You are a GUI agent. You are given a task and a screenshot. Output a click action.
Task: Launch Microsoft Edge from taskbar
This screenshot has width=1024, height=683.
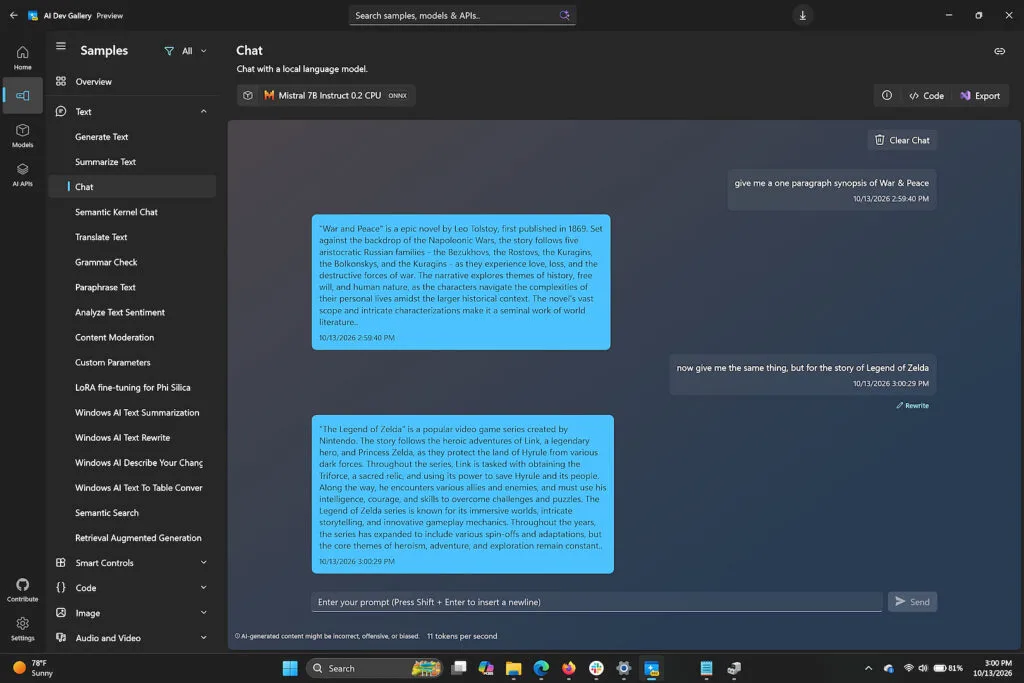coord(541,668)
